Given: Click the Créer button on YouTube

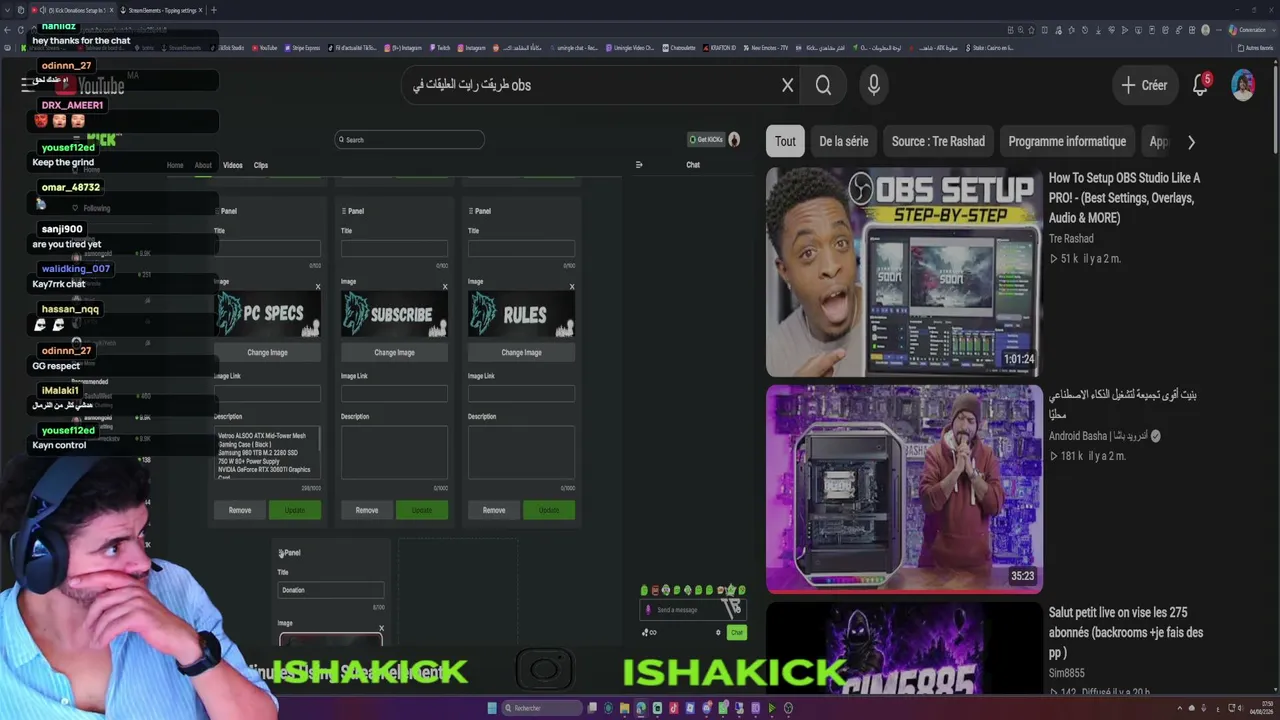Looking at the screenshot, I should click(1144, 85).
